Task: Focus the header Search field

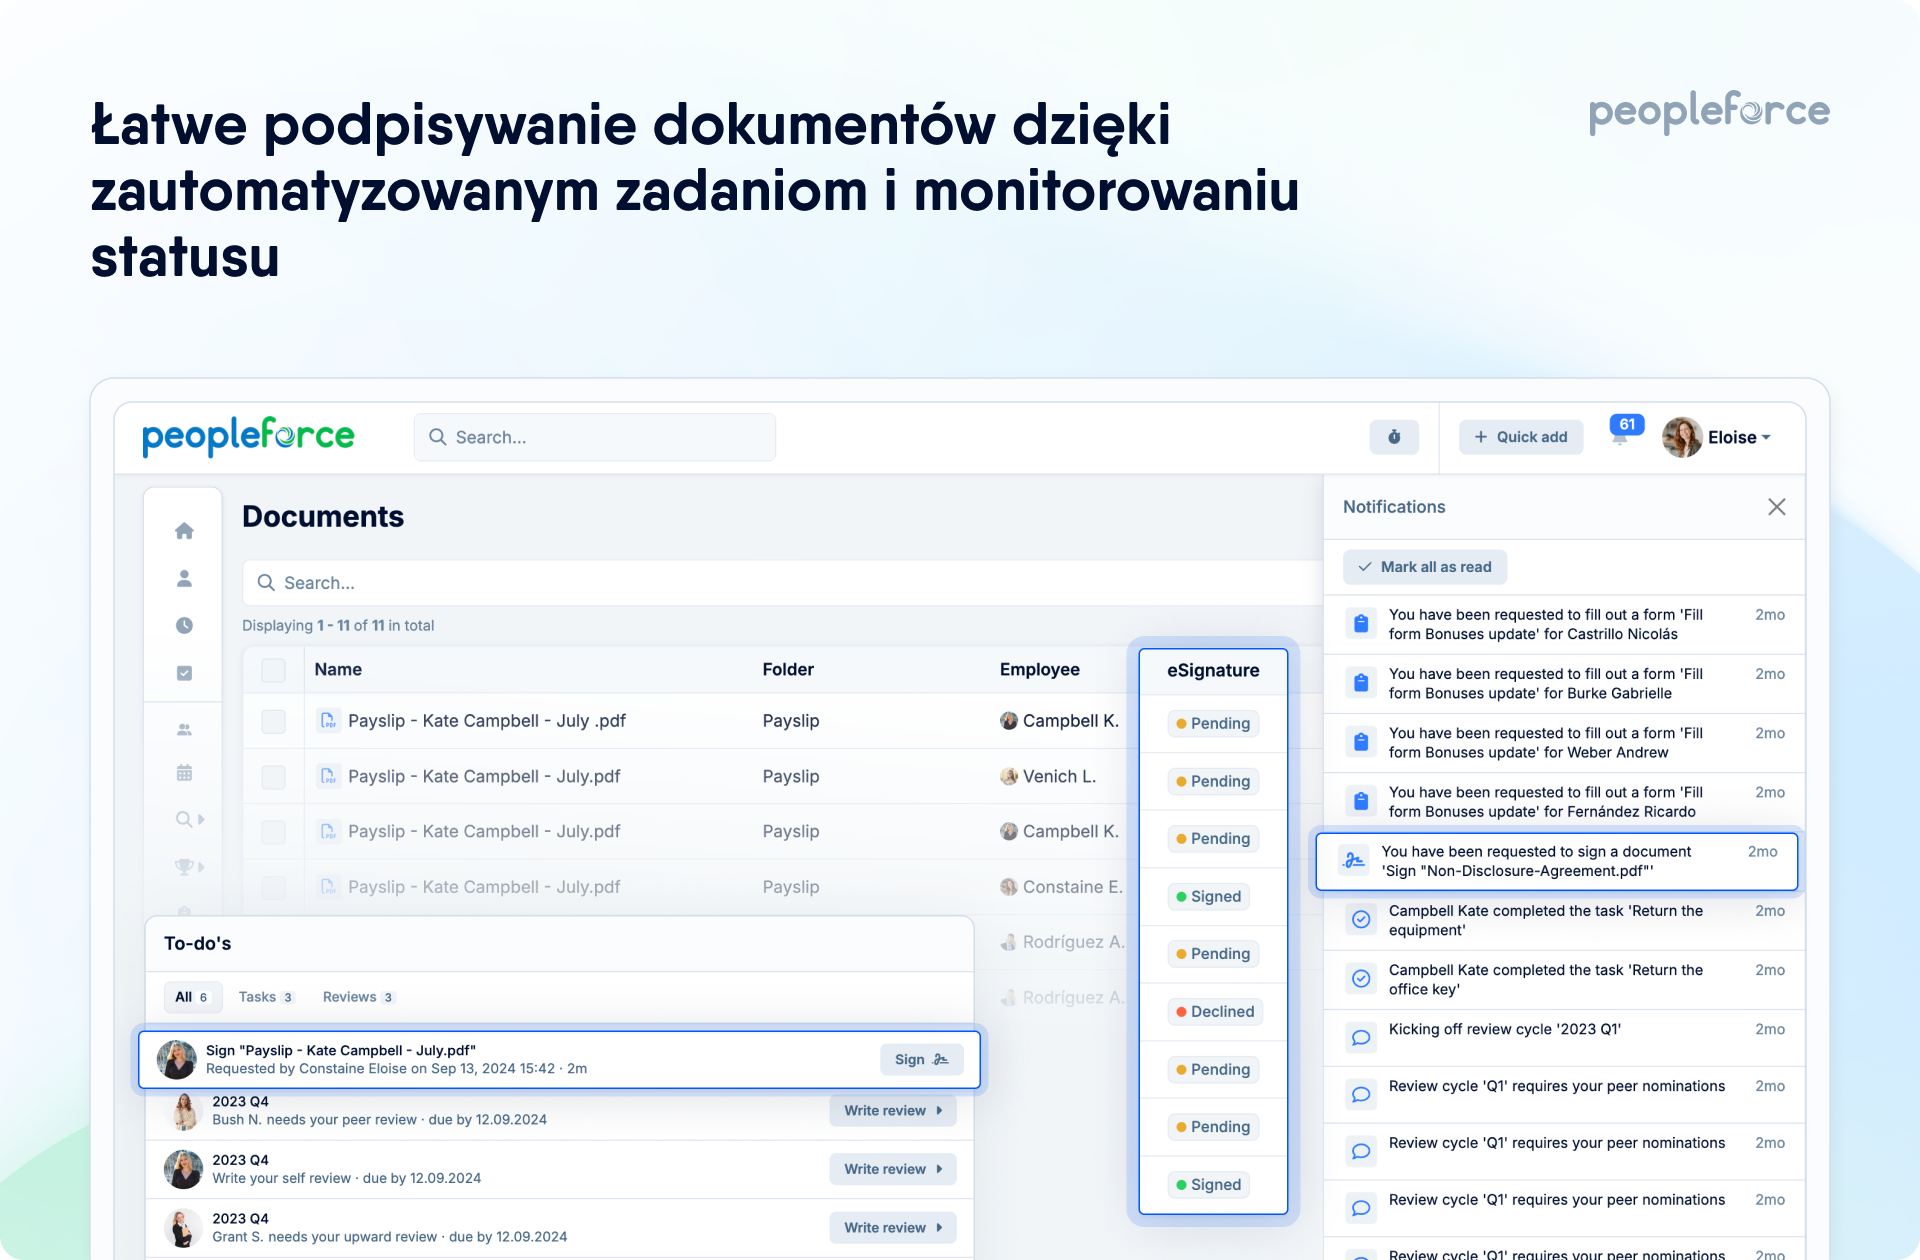Action: point(595,437)
